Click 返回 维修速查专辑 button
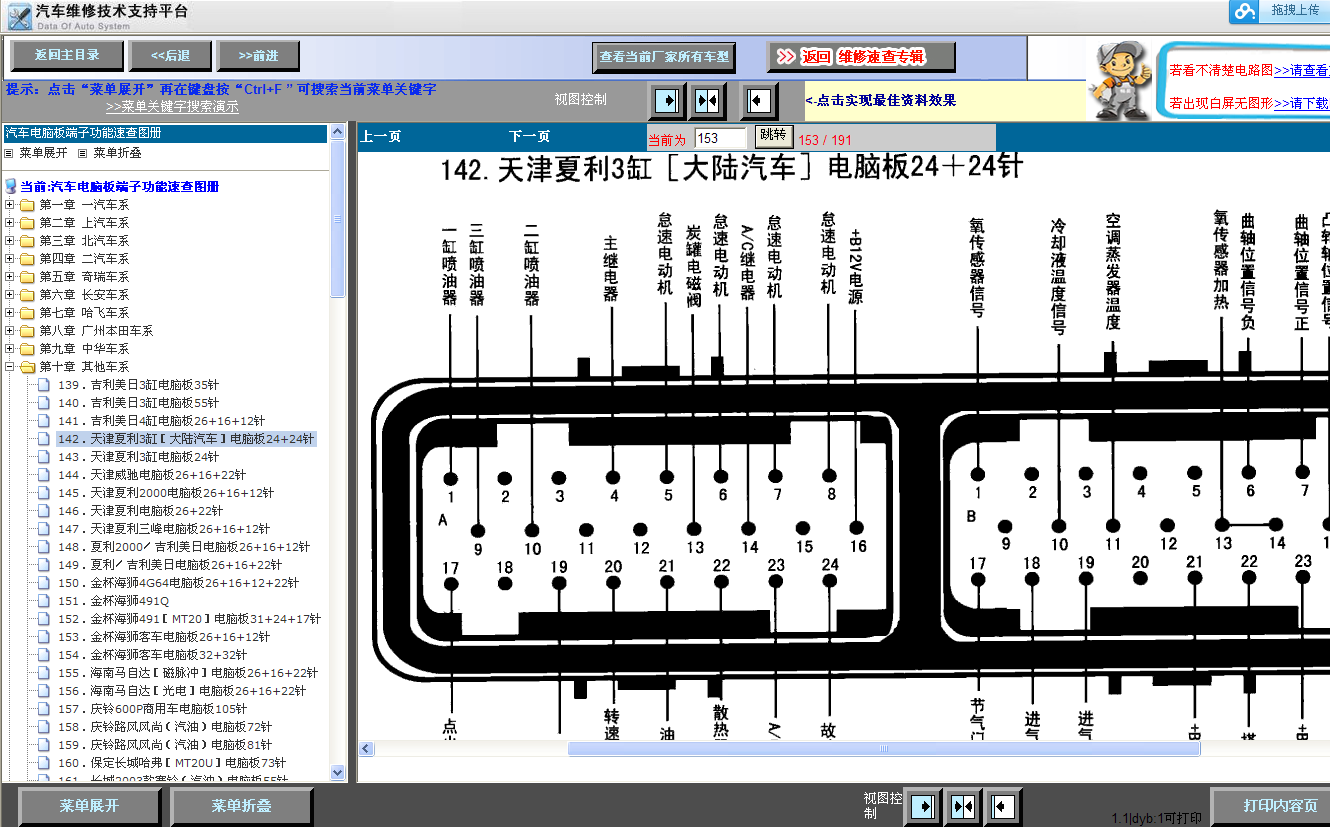The image size is (1330, 827). click(x=862, y=57)
